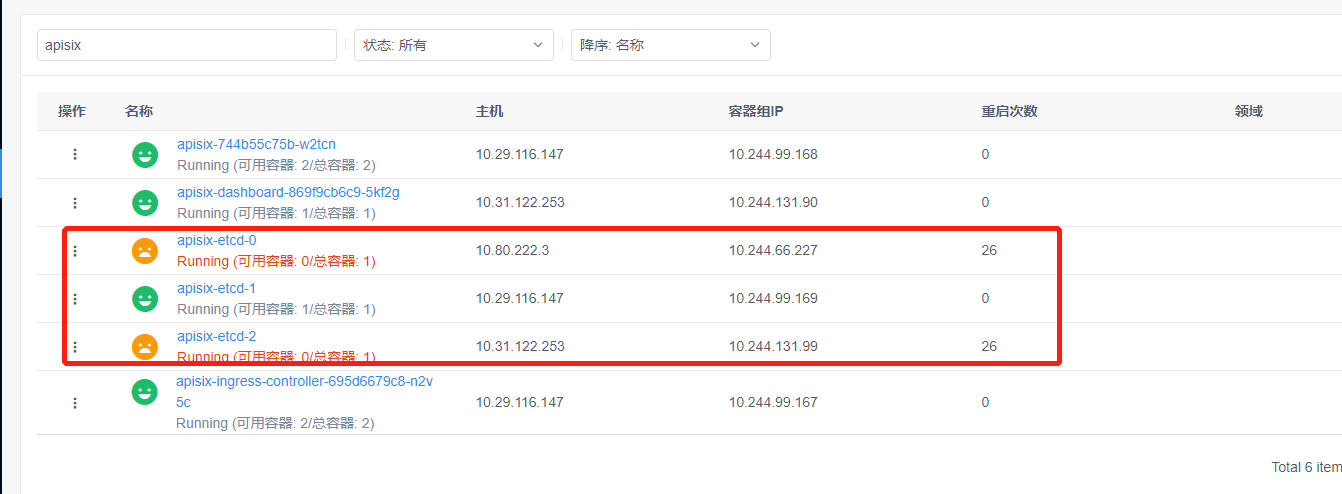Click pod IP 10.244.131.90
Image resolution: width=1342 pixels, height=494 pixels.
pyautogui.click(x=773, y=202)
